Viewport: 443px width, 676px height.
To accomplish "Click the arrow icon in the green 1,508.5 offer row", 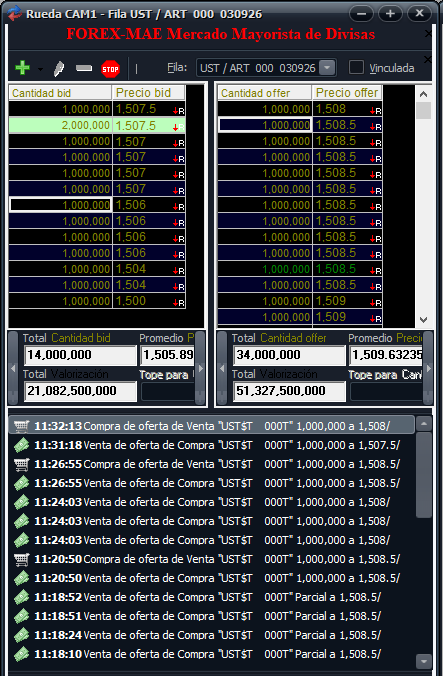I will (x=372, y=271).
